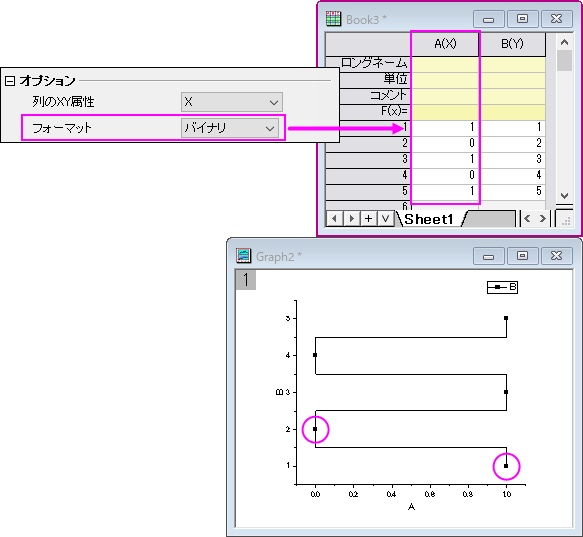The height and width of the screenshot is (537, 583).
Task: Click the X axis title A
Action: coord(411,507)
